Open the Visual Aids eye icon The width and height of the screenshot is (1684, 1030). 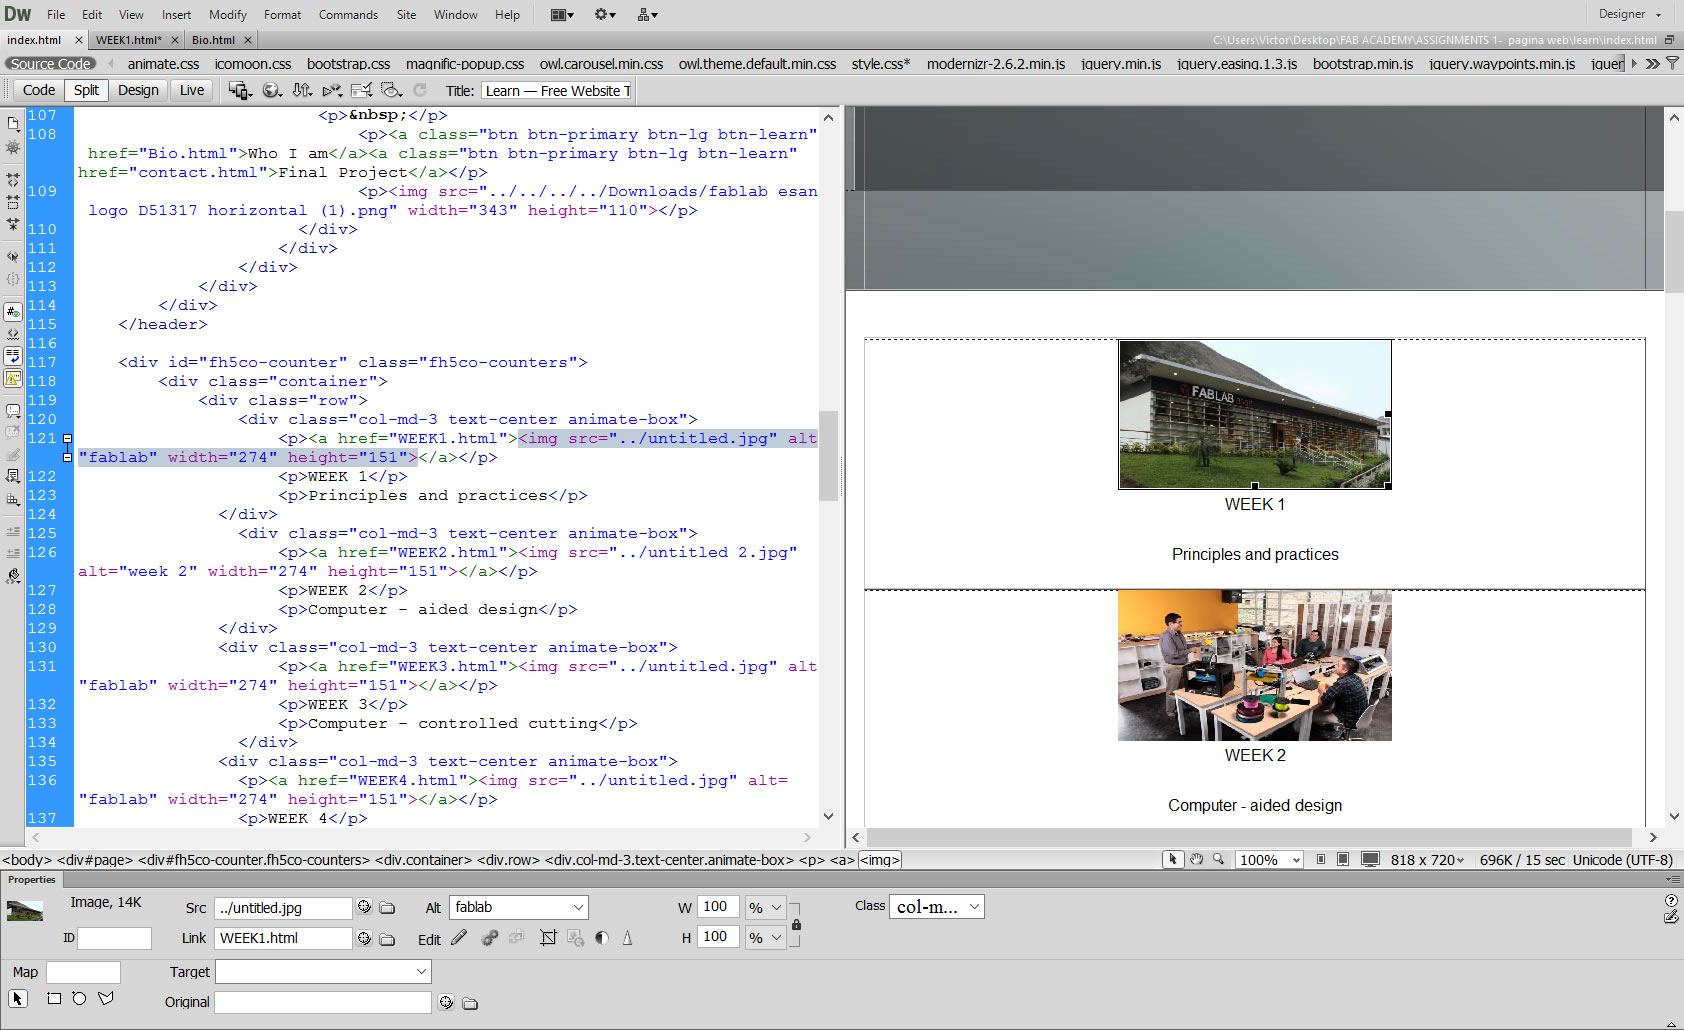click(x=391, y=90)
